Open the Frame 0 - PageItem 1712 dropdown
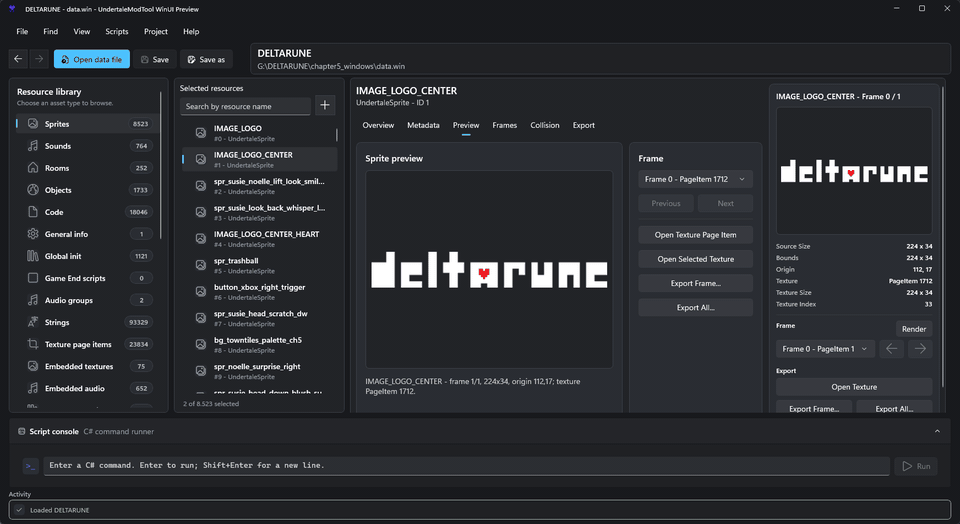 (x=696, y=179)
